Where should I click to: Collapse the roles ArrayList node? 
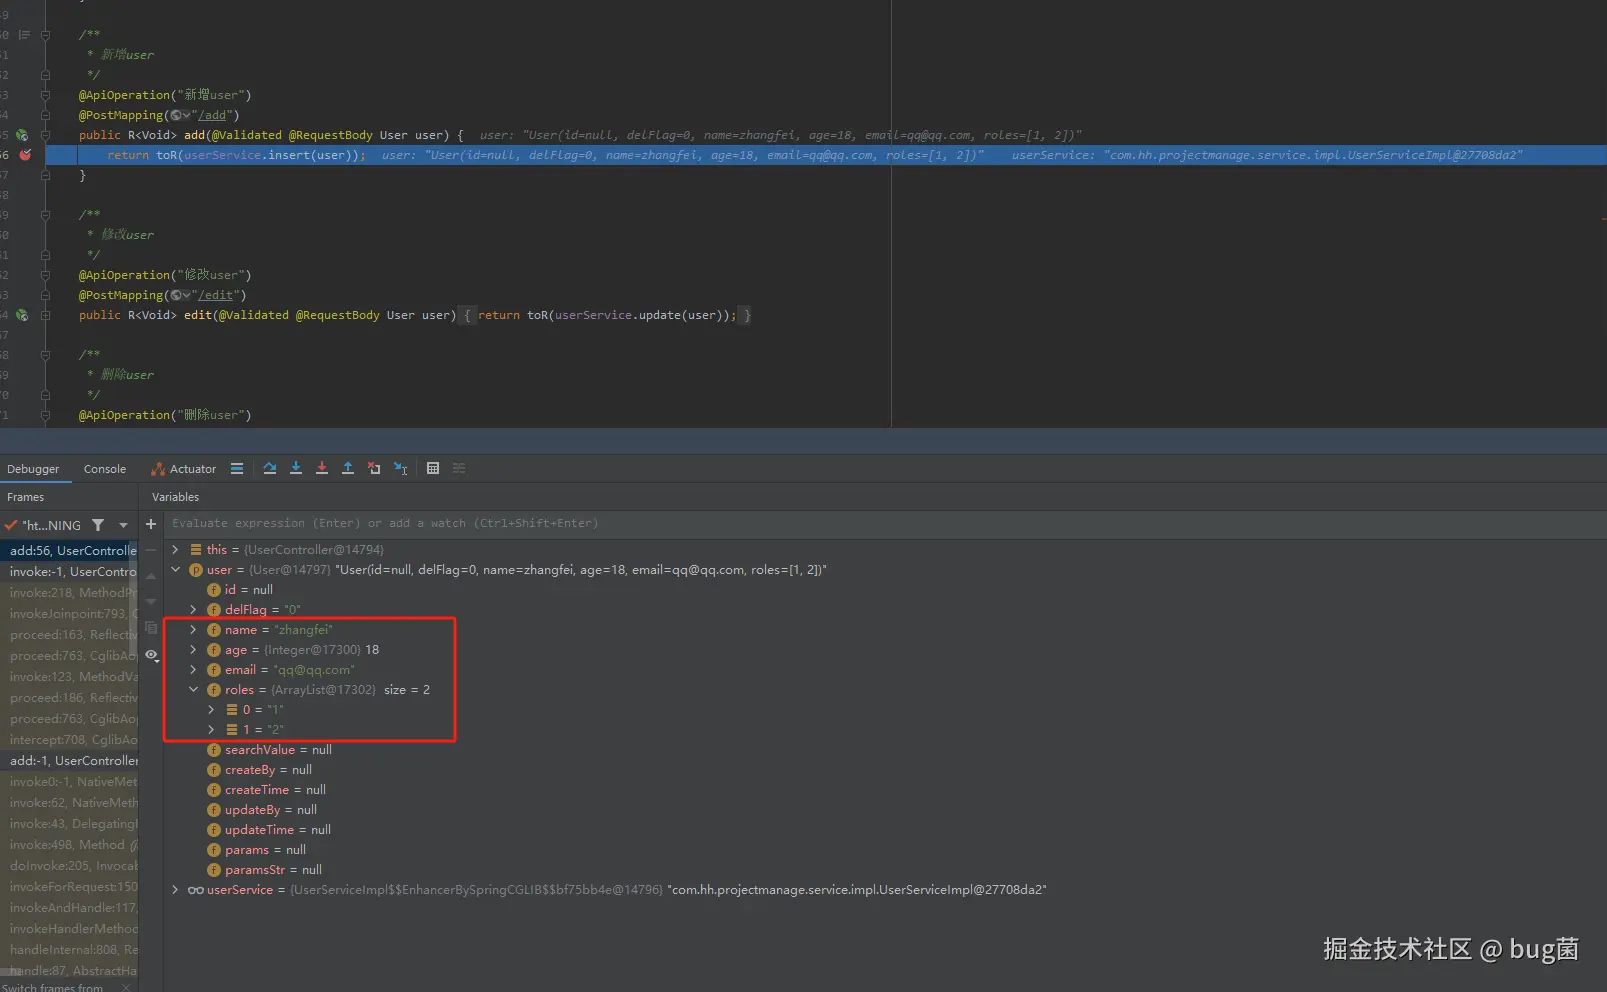point(193,690)
